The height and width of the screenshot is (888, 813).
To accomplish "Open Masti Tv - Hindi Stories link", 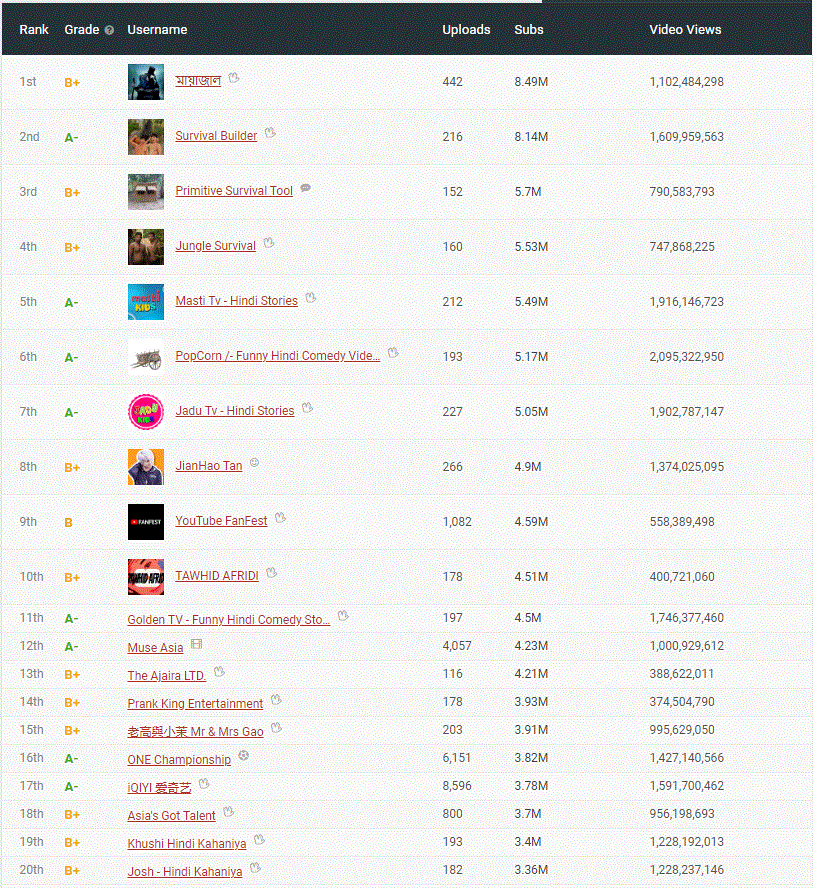I will 237,301.
